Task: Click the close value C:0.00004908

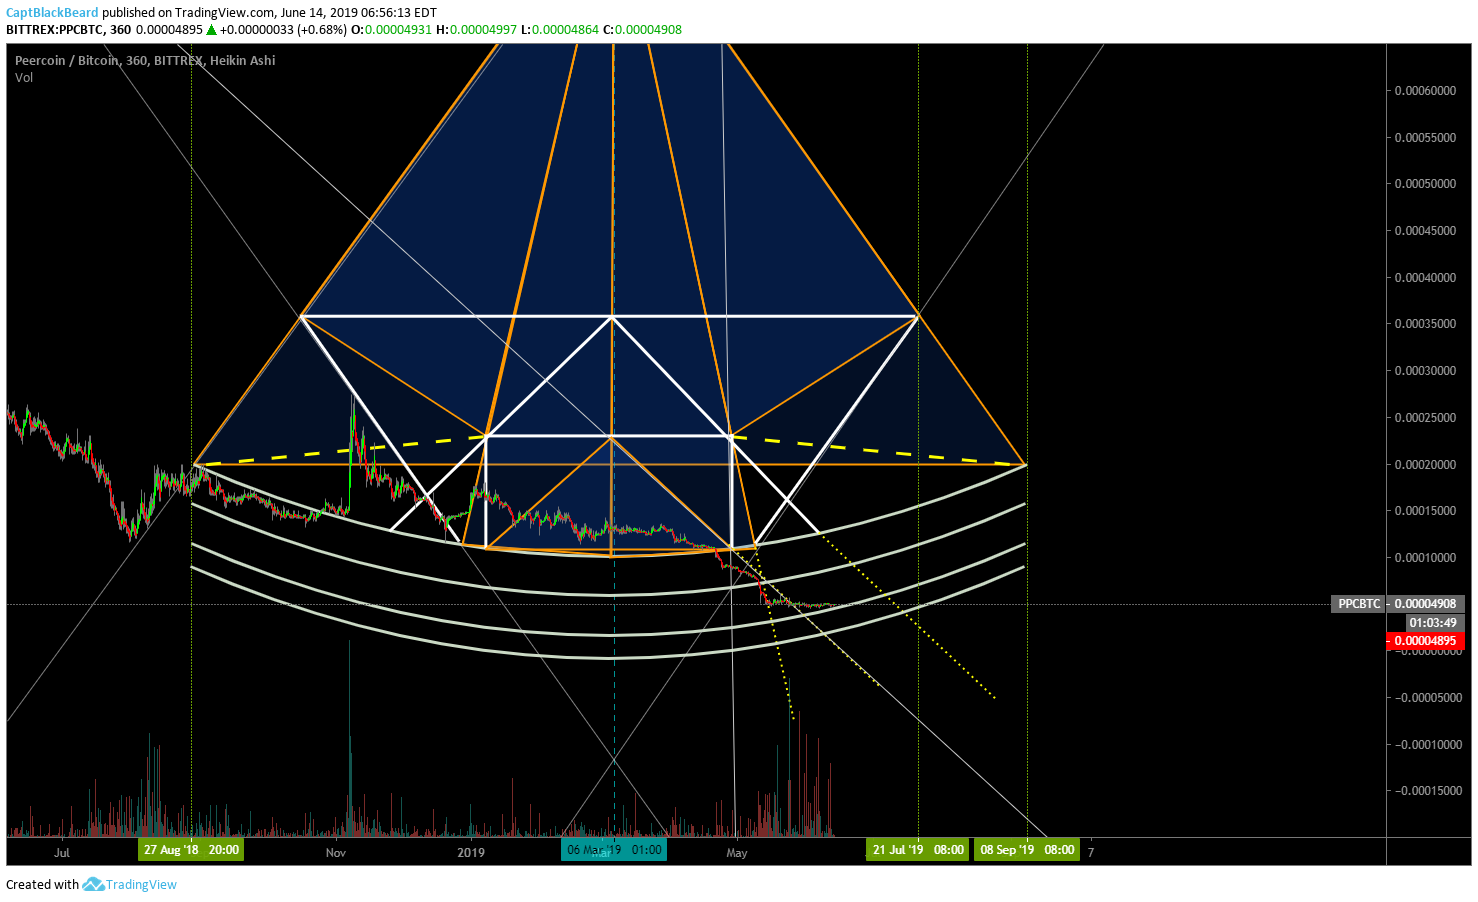Action: (x=643, y=30)
